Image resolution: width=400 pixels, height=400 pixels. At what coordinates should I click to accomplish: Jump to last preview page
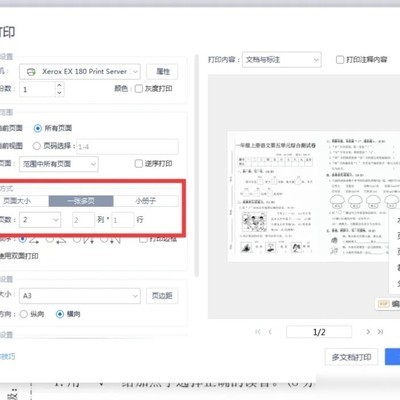coord(380,332)
